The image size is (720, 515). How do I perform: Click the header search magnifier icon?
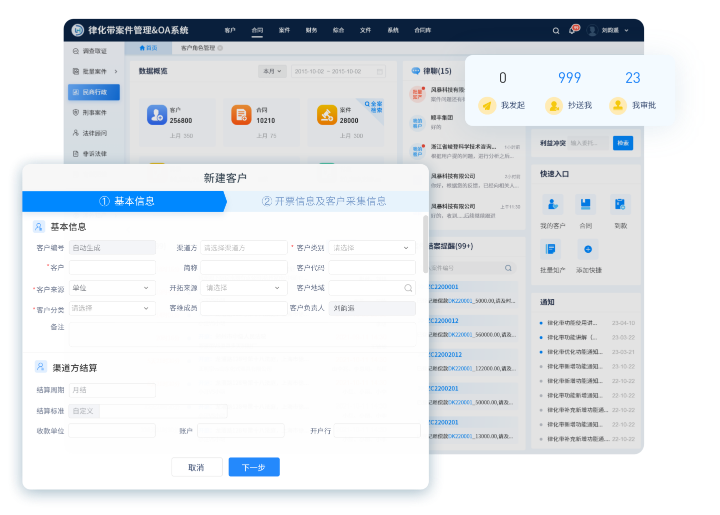tap(556, 31)
